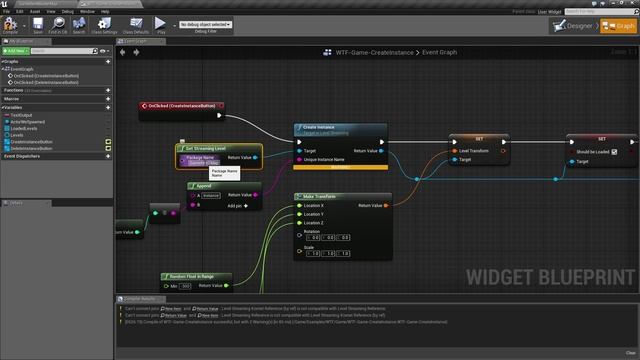Select the Event Graph tab
The width and height of the screenshot is (640, 360).
click(140, 41)
